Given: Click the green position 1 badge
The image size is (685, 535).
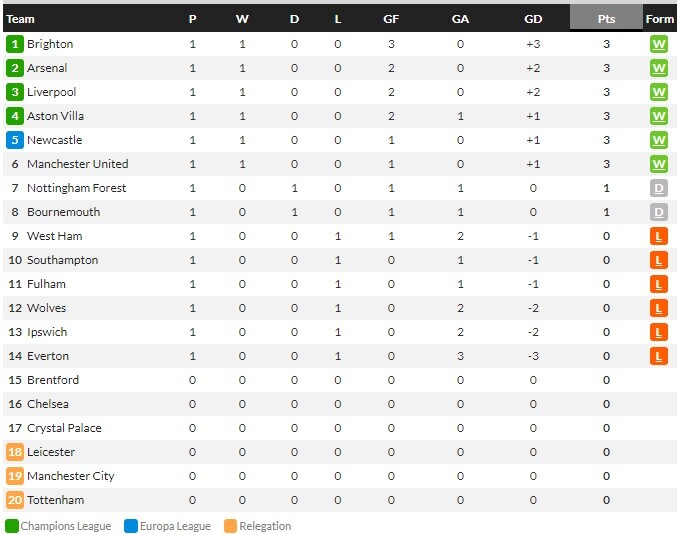Looking at the screenshot, I should pyautogui.click(x=15, y=44).
